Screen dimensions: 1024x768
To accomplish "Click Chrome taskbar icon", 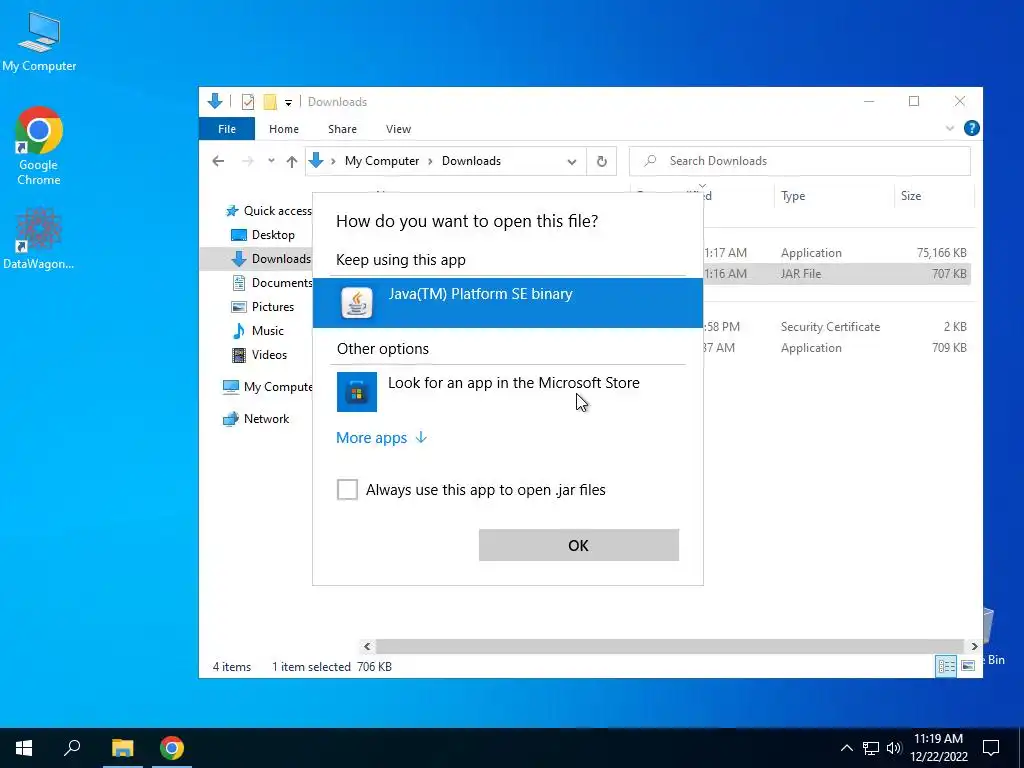I will [x=172, y=748].
